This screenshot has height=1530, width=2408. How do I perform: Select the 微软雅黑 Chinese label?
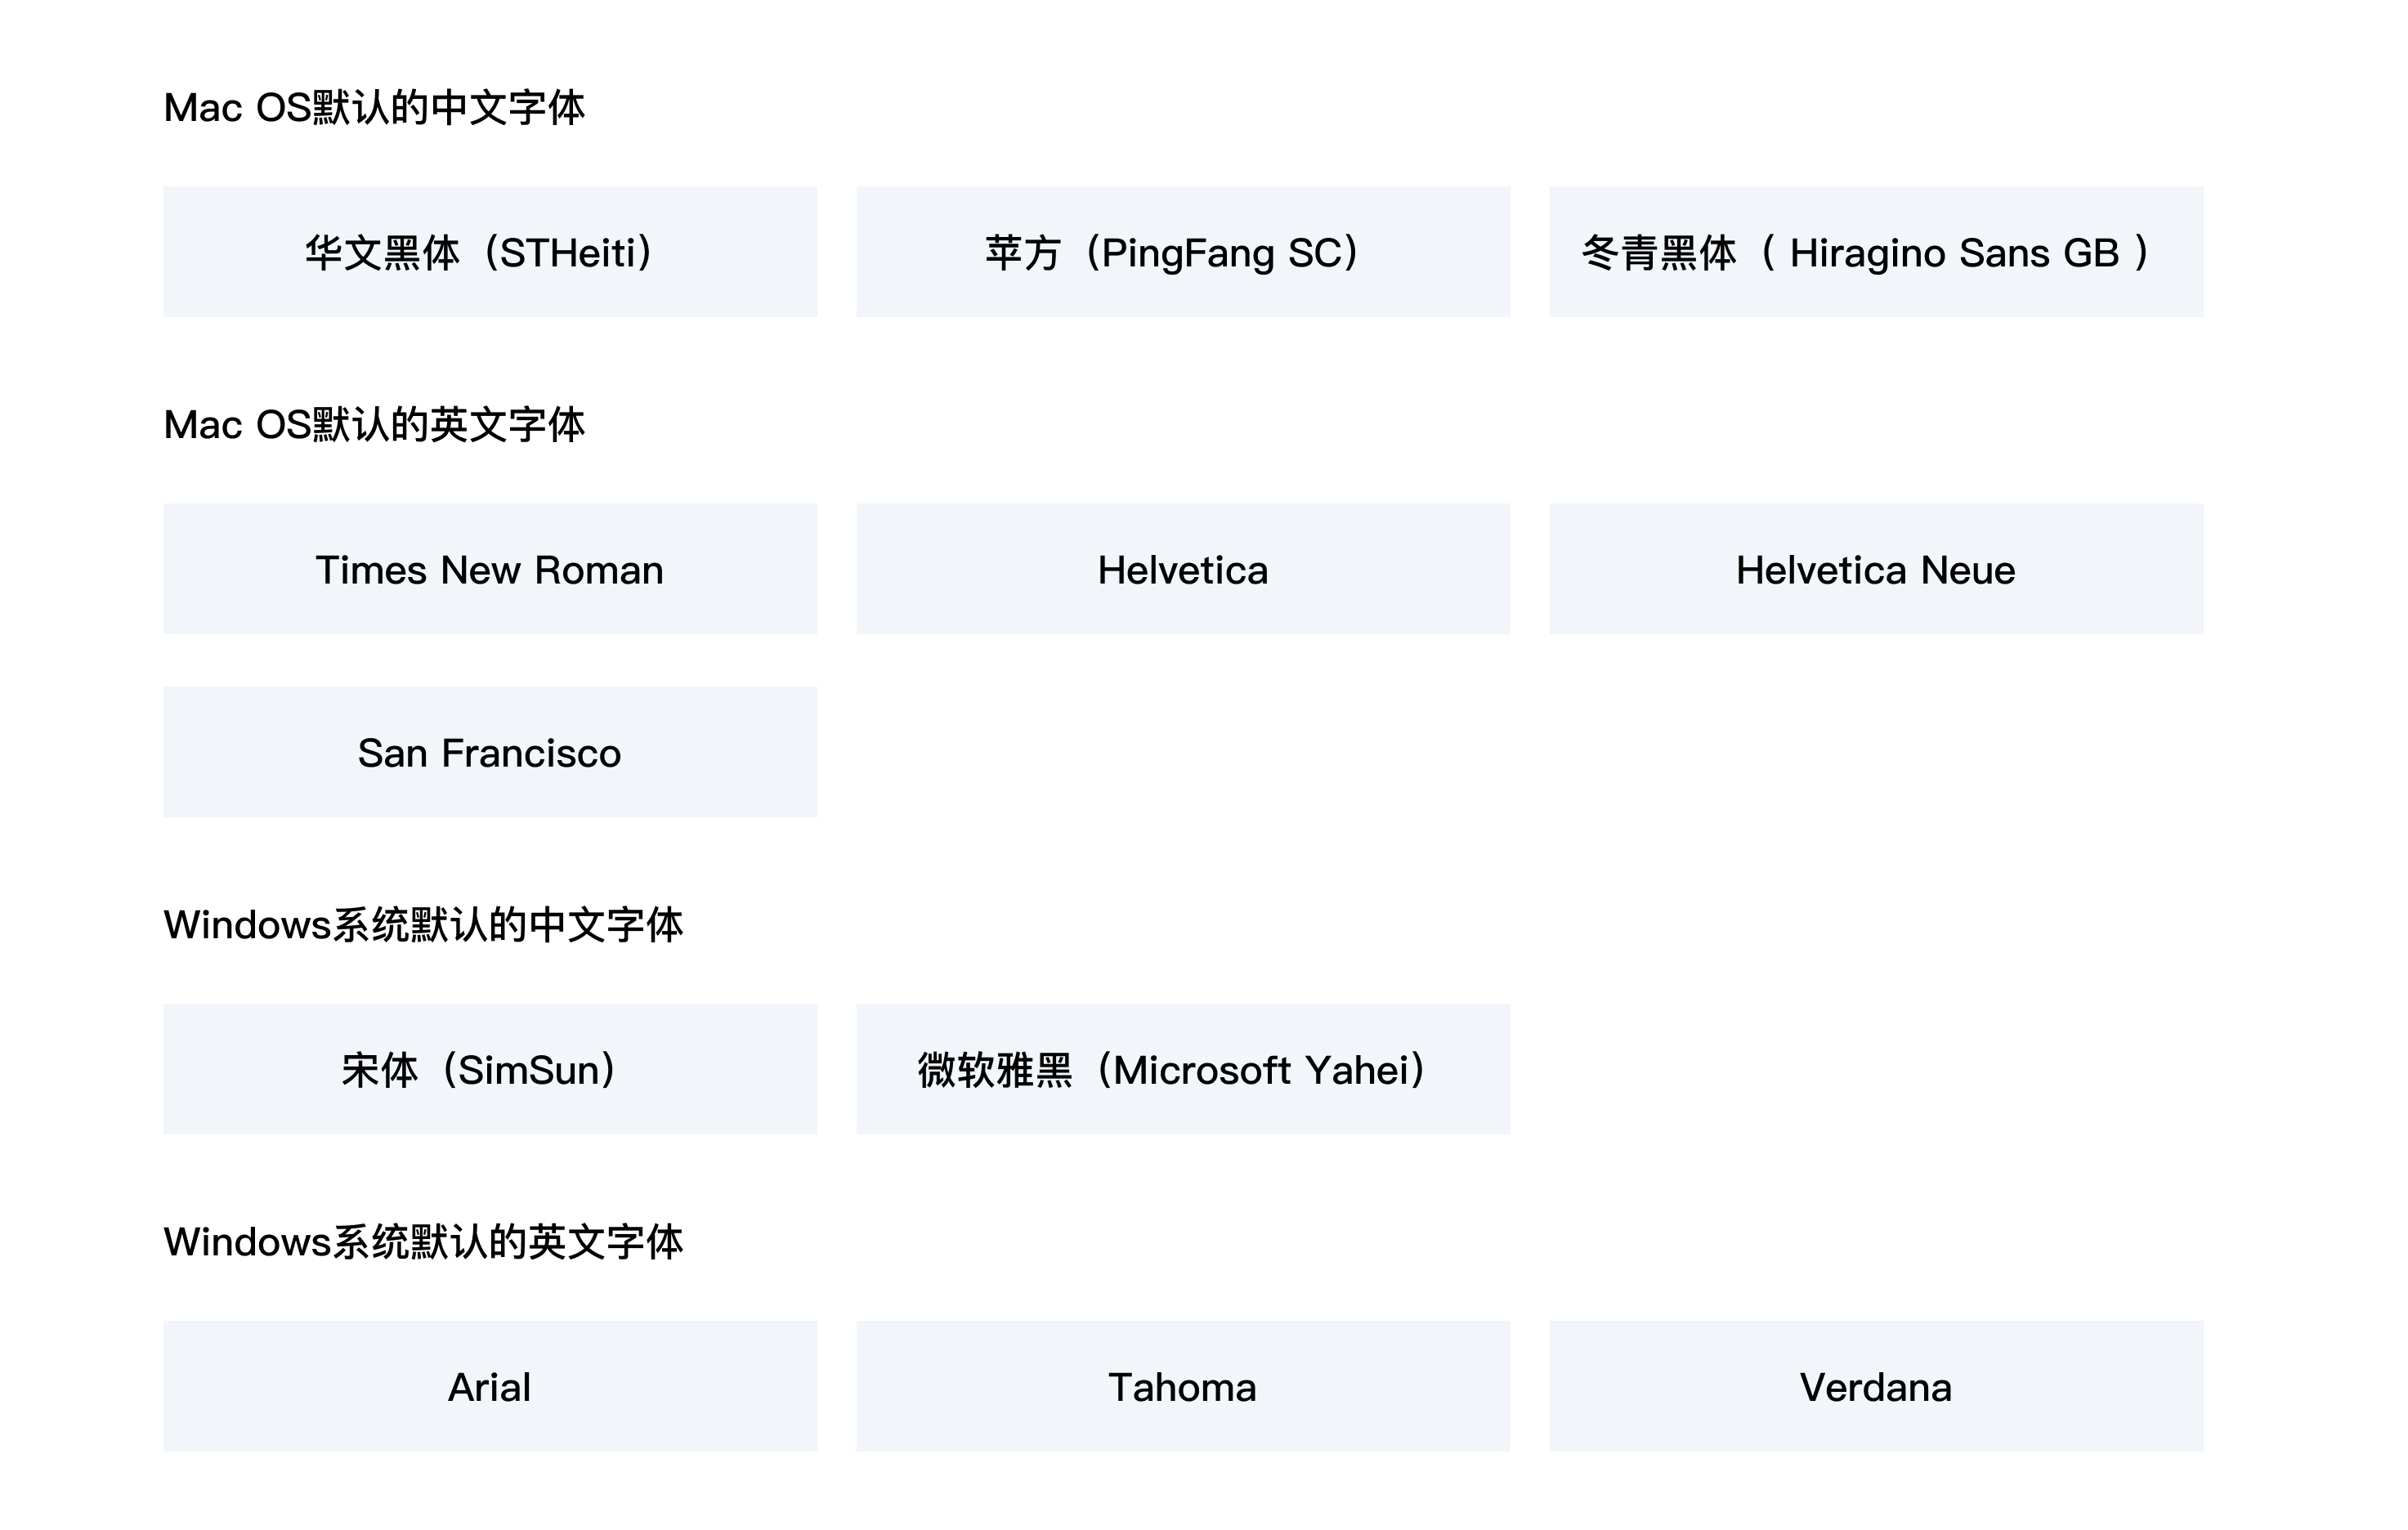(x=995, y=1070)
